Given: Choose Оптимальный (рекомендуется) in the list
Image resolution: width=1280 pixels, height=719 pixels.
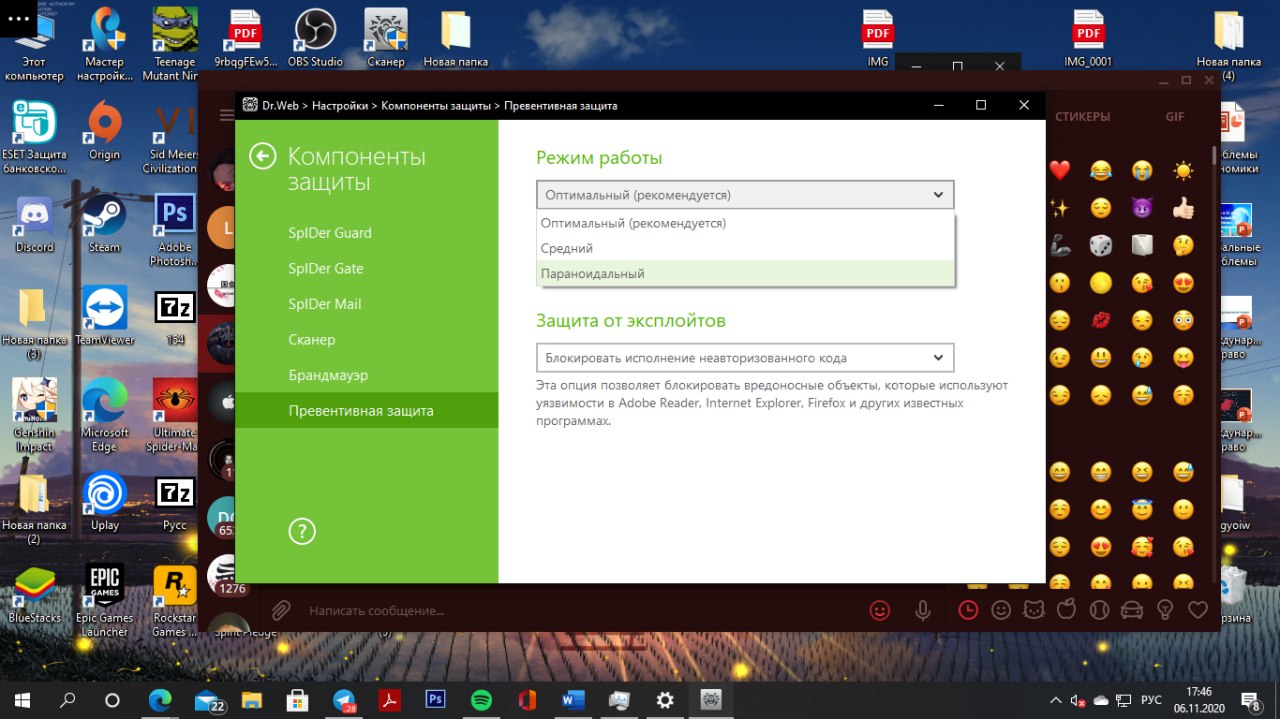Looking at the screenshot, I should pos(745,223).
